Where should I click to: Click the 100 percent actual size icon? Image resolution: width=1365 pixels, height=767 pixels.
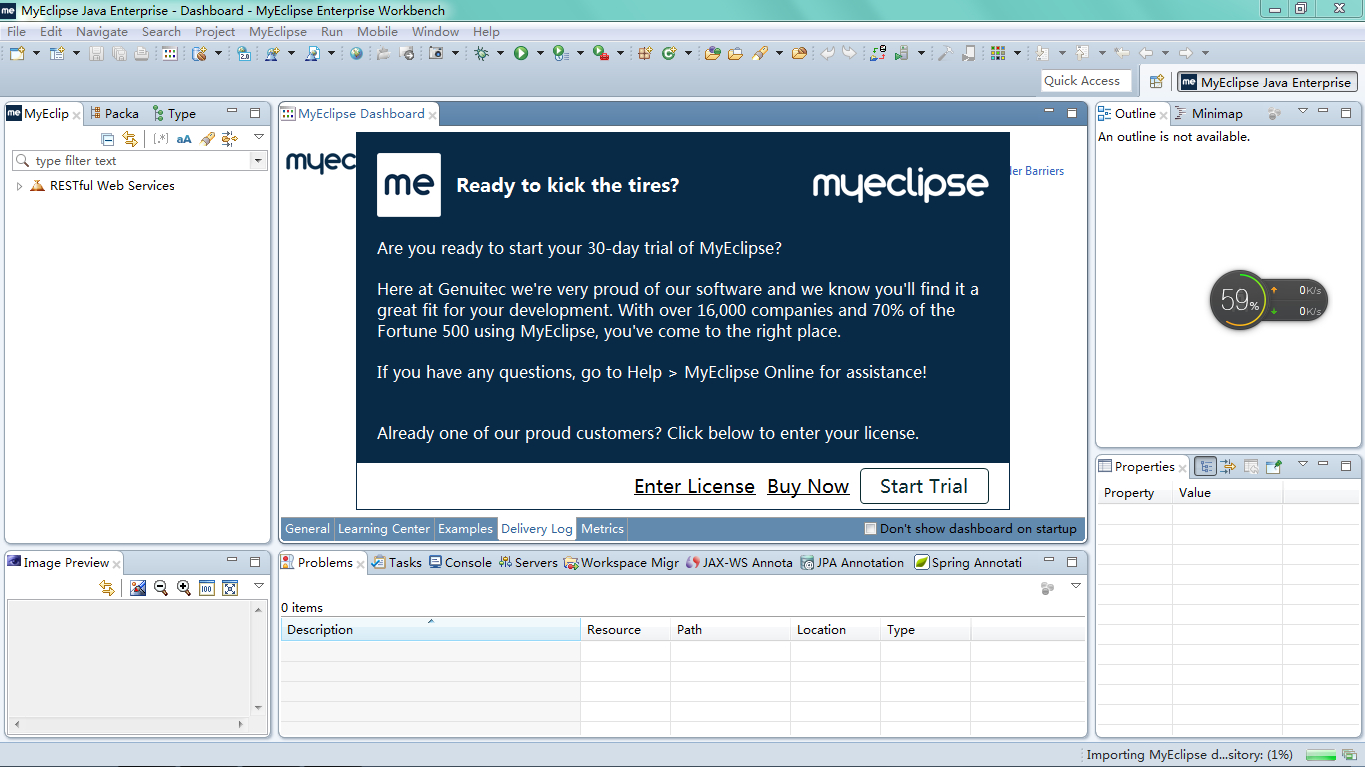click(x=207, y=588)
